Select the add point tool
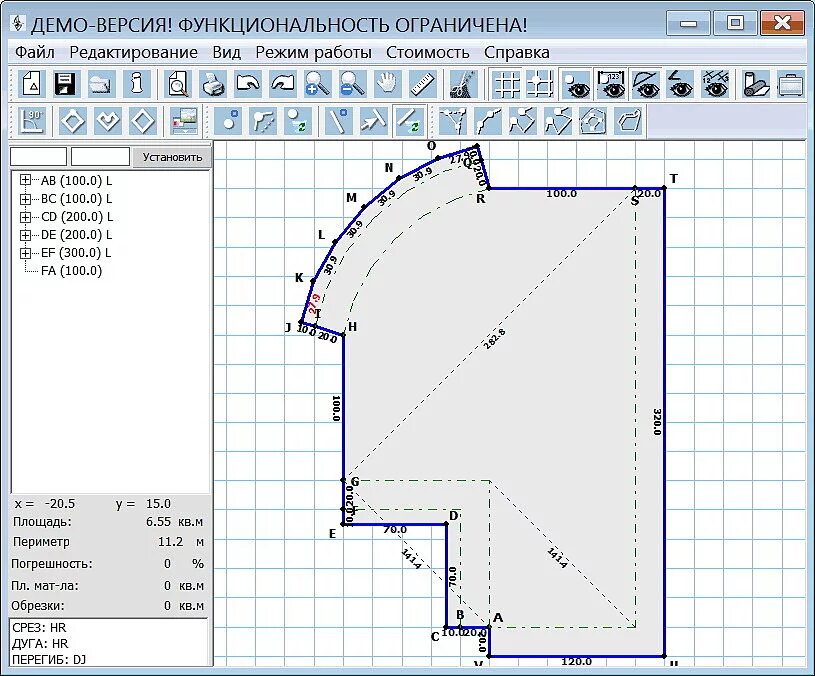Viewport: 815px width, 676px height. [x=228, y=121]
